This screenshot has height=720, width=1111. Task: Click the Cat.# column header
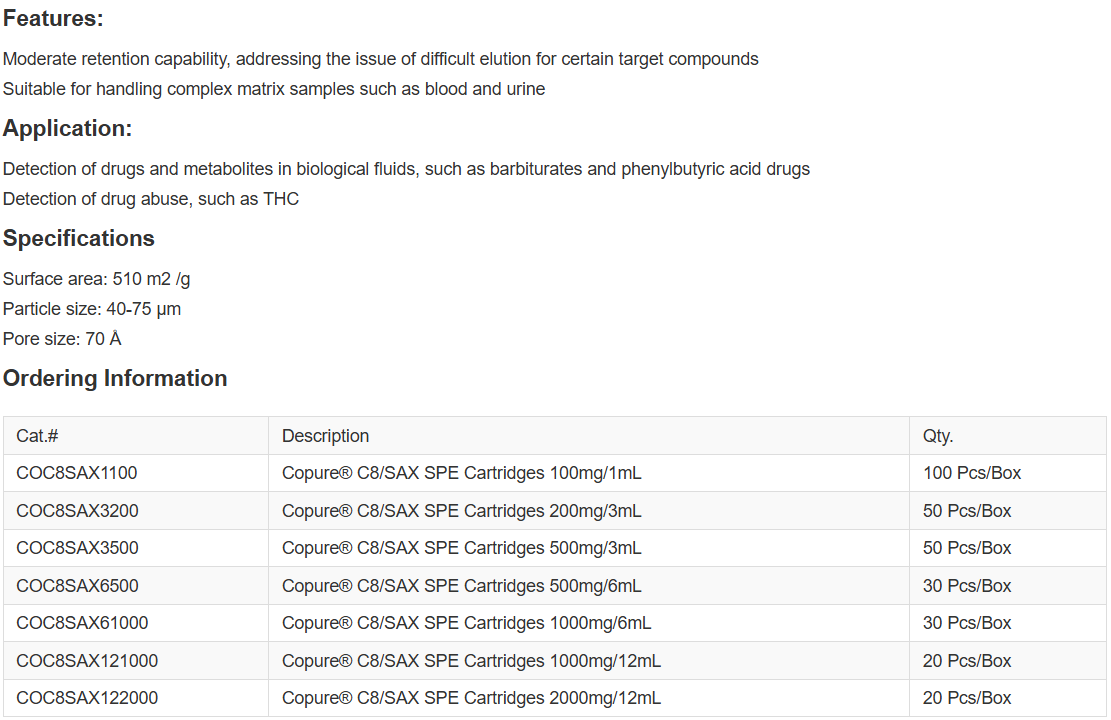(x=38, y=436)
